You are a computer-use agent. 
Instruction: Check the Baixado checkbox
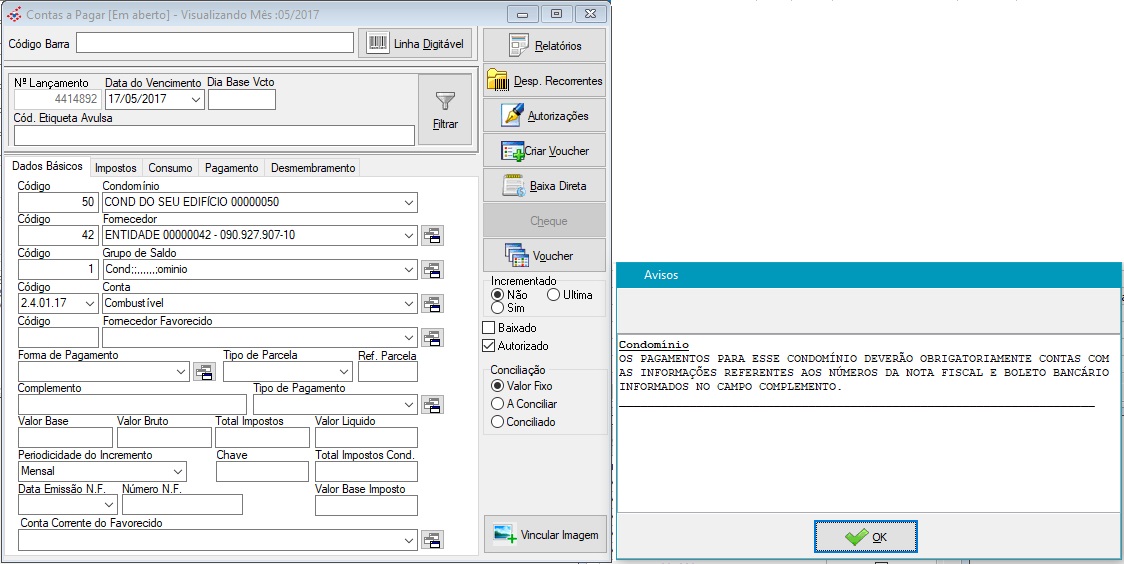pyautogui.click(x=489, y=328)
